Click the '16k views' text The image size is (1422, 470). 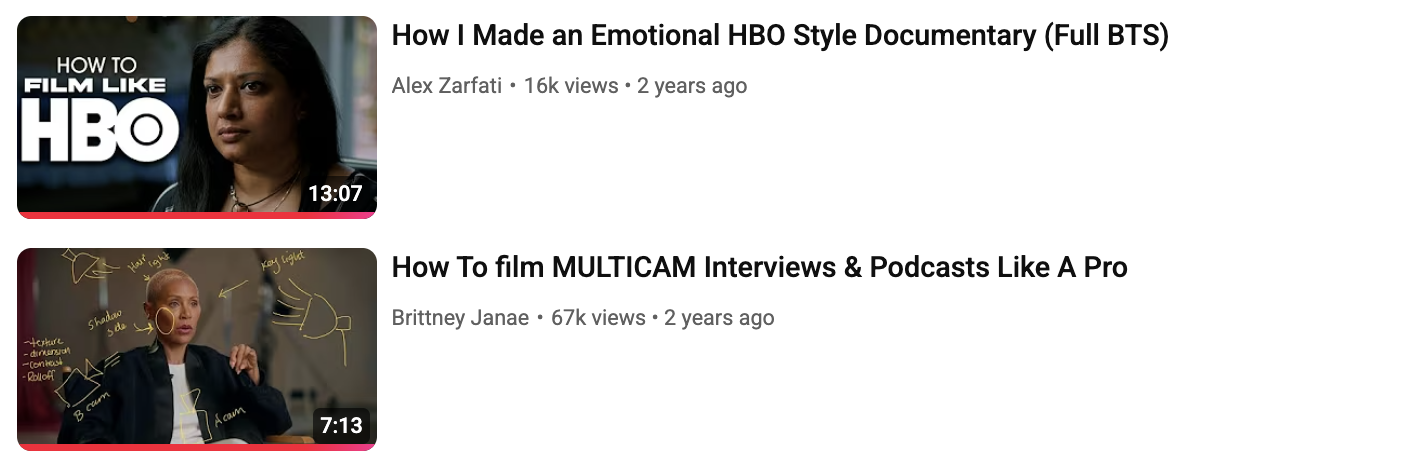(x=571, y=86)
